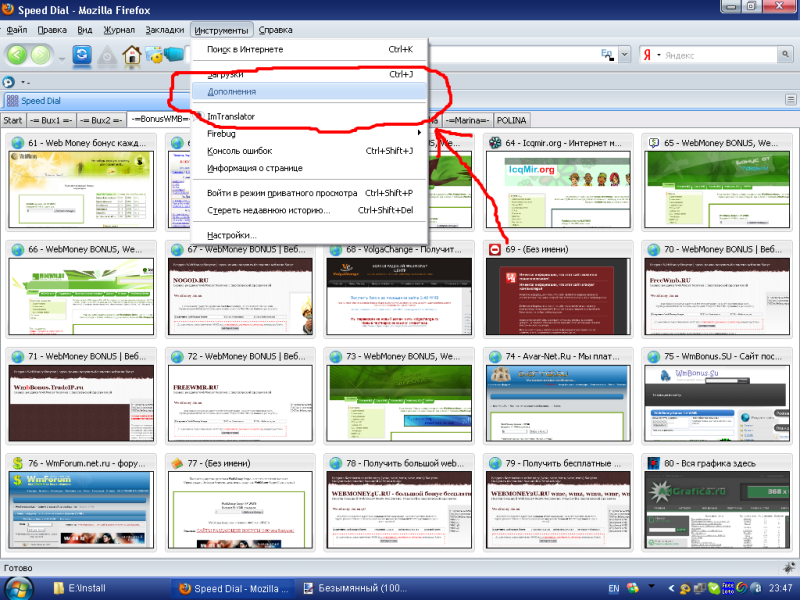Open the Файл menu

[17, 30]
